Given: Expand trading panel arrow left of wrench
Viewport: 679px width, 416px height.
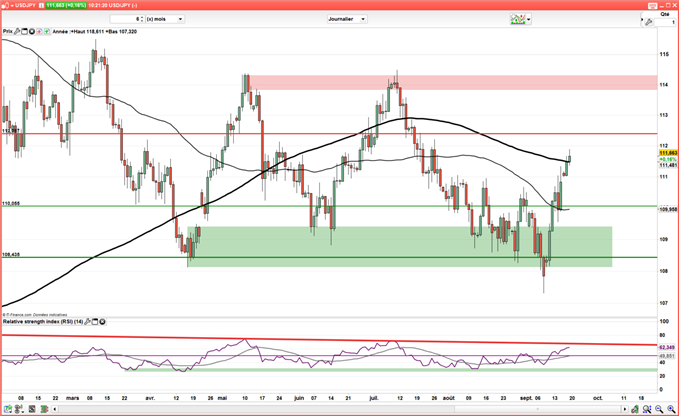Looking at the screenshot, I should pos(642,20).
